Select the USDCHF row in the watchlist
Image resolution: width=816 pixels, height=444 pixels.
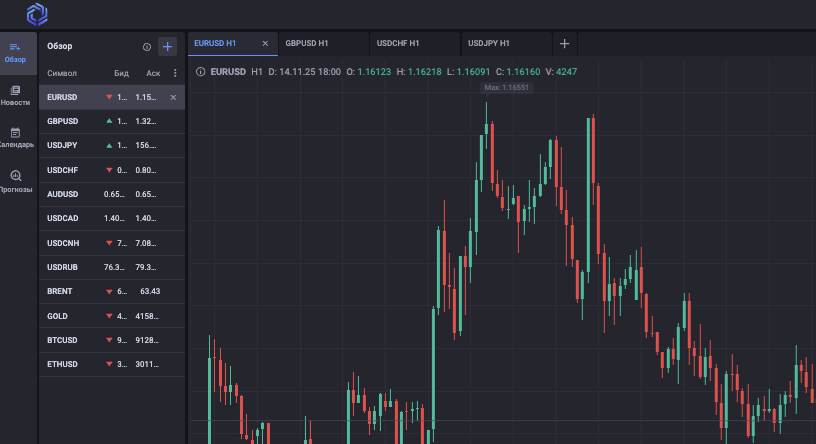112,170
